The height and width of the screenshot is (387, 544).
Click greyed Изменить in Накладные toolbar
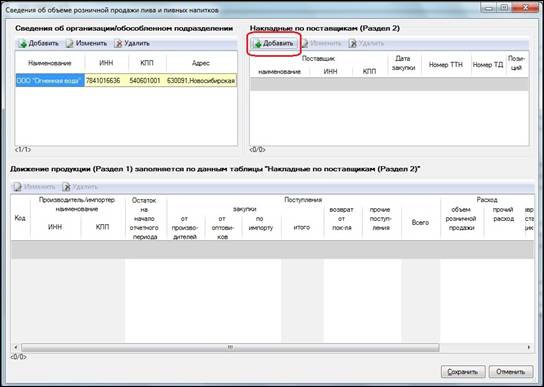[x=321, y=43]
